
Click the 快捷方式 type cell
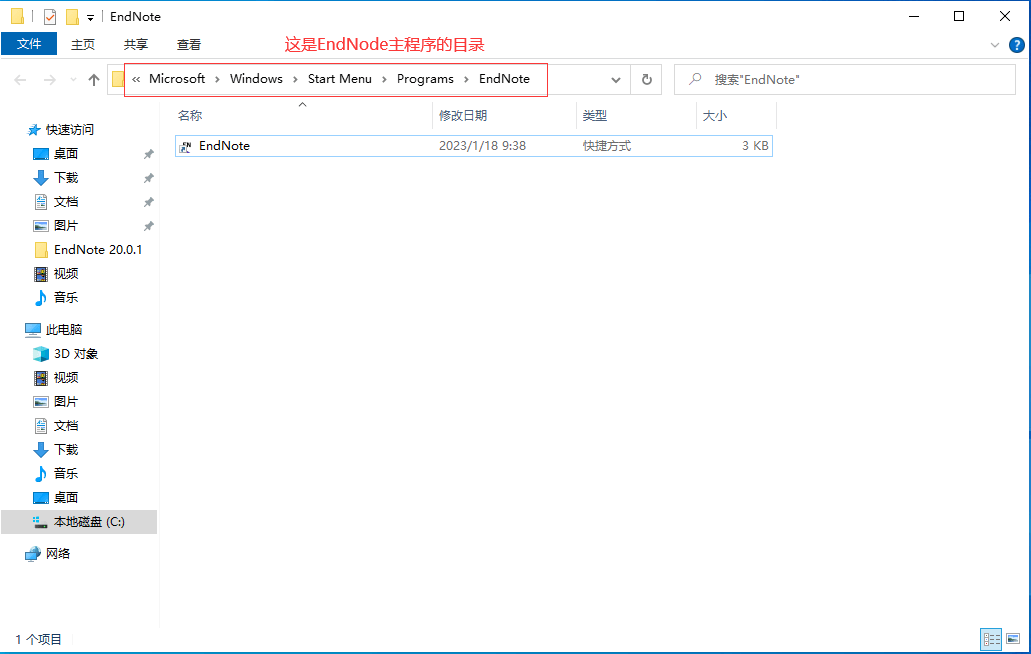(607, 146)
